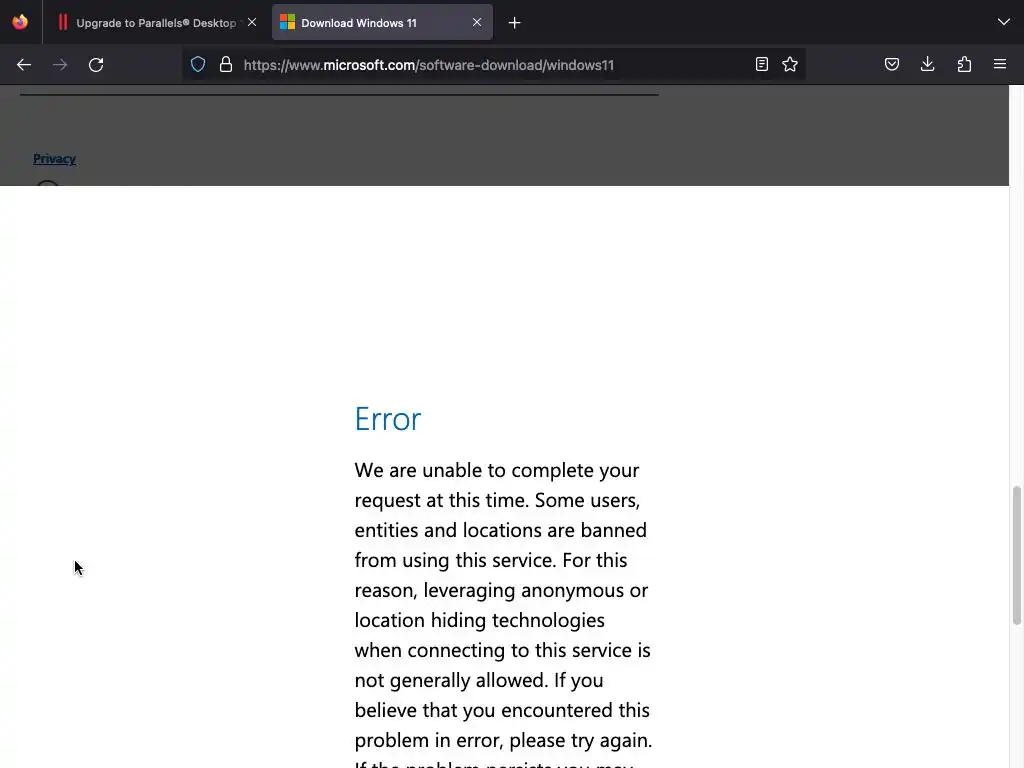
Task: Expand the list all tabs chevron
Action: (1004, 22)
